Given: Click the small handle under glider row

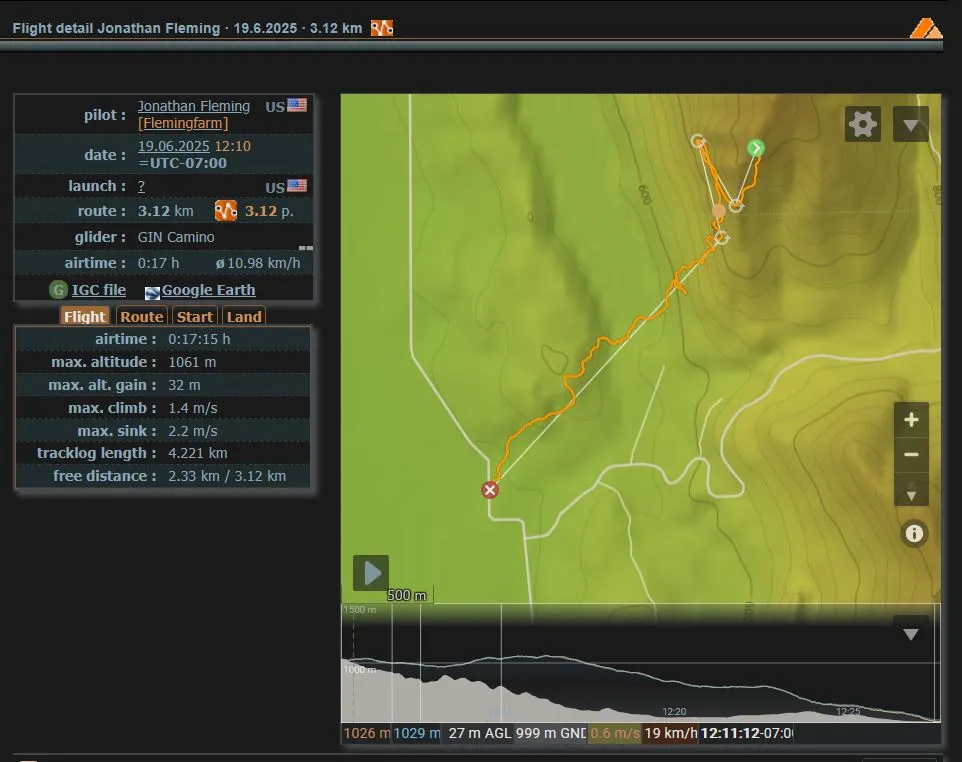Looking at the screenshot, I should tap(306, 248).
